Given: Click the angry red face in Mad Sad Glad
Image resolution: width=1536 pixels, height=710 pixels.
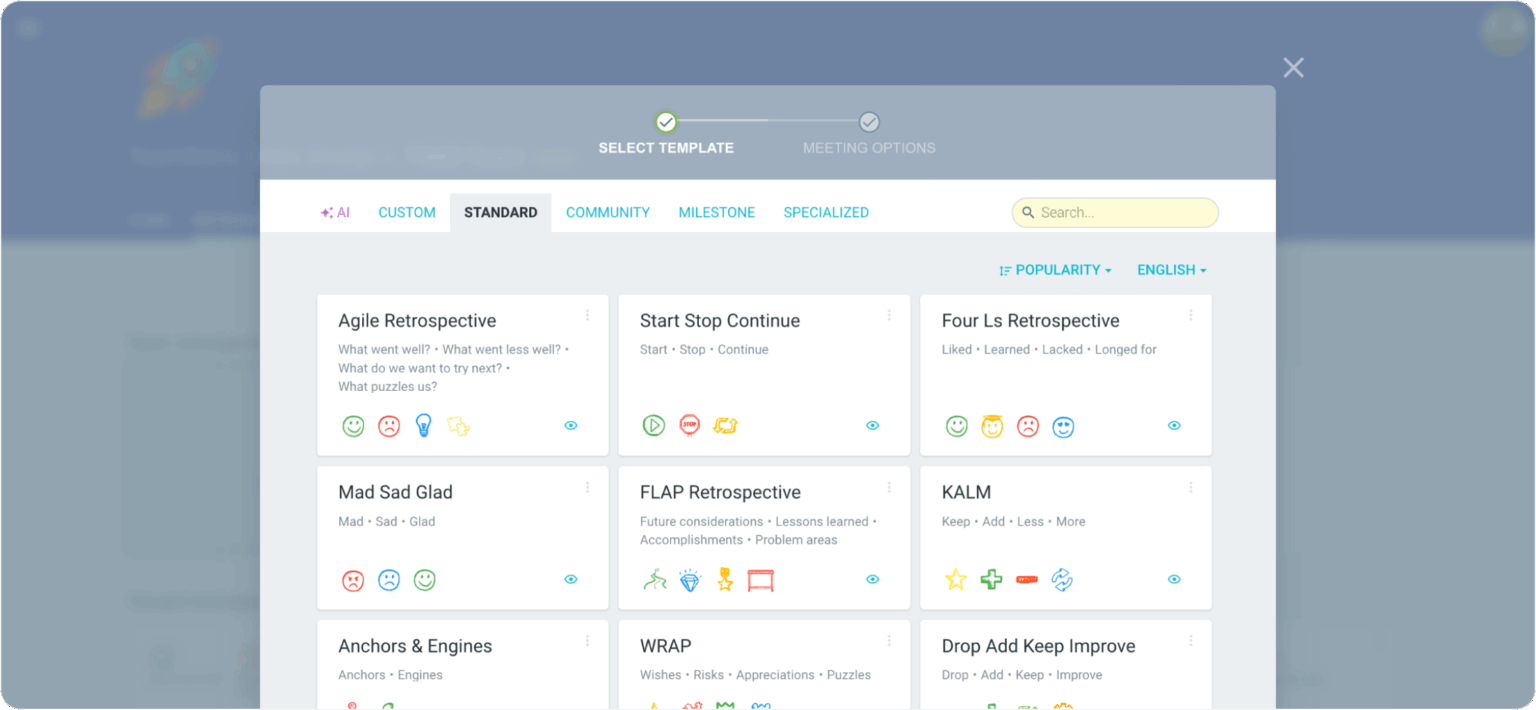Looking at the screenshot, I should [x=353, y=580].
